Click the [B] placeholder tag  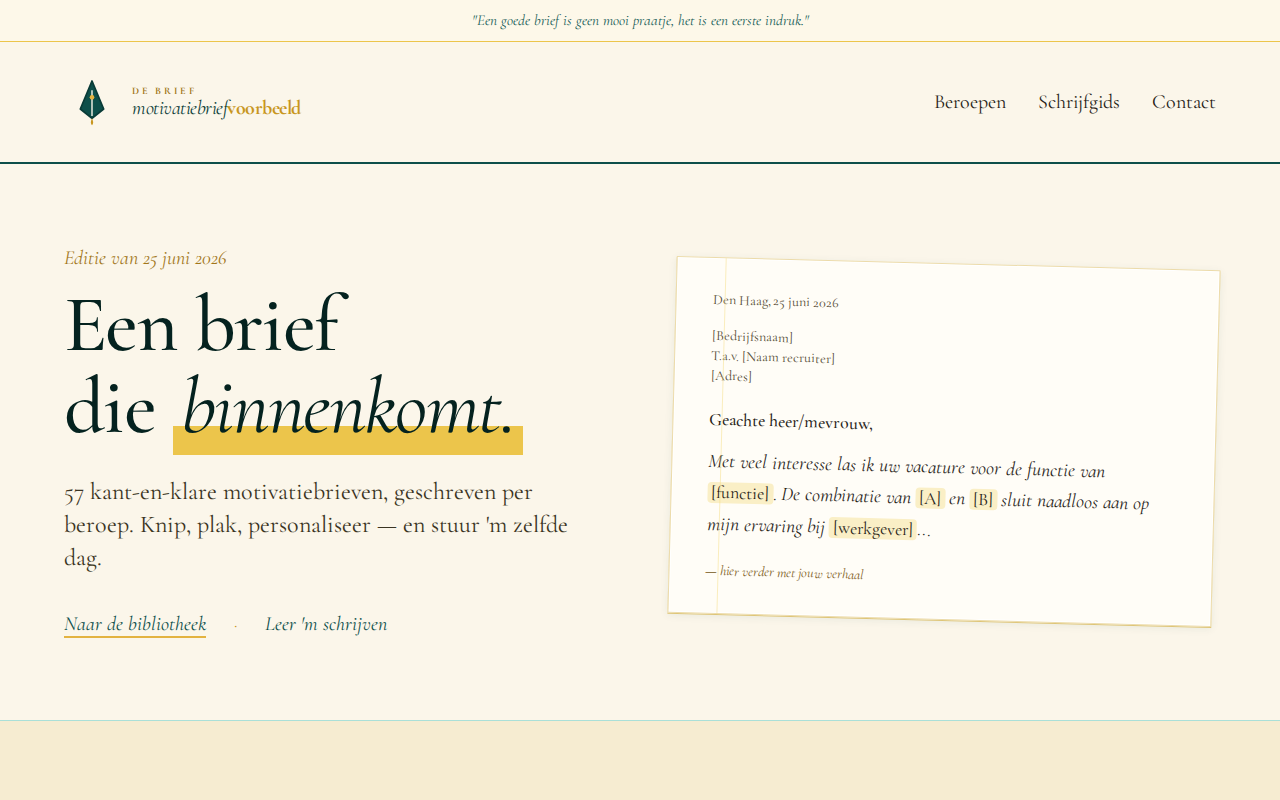[x=982, y=500]
